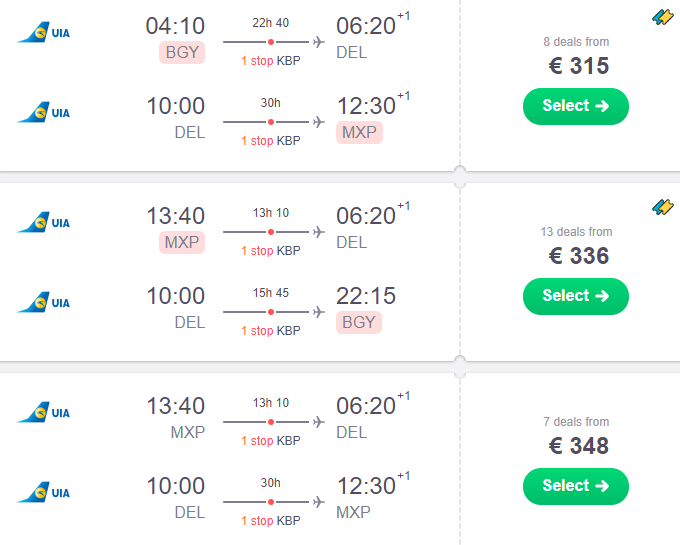Viewport: 680px width, 545px height.
Task: Click the airplane icon on the 15h 45 route
Action: tap(319, 312)
